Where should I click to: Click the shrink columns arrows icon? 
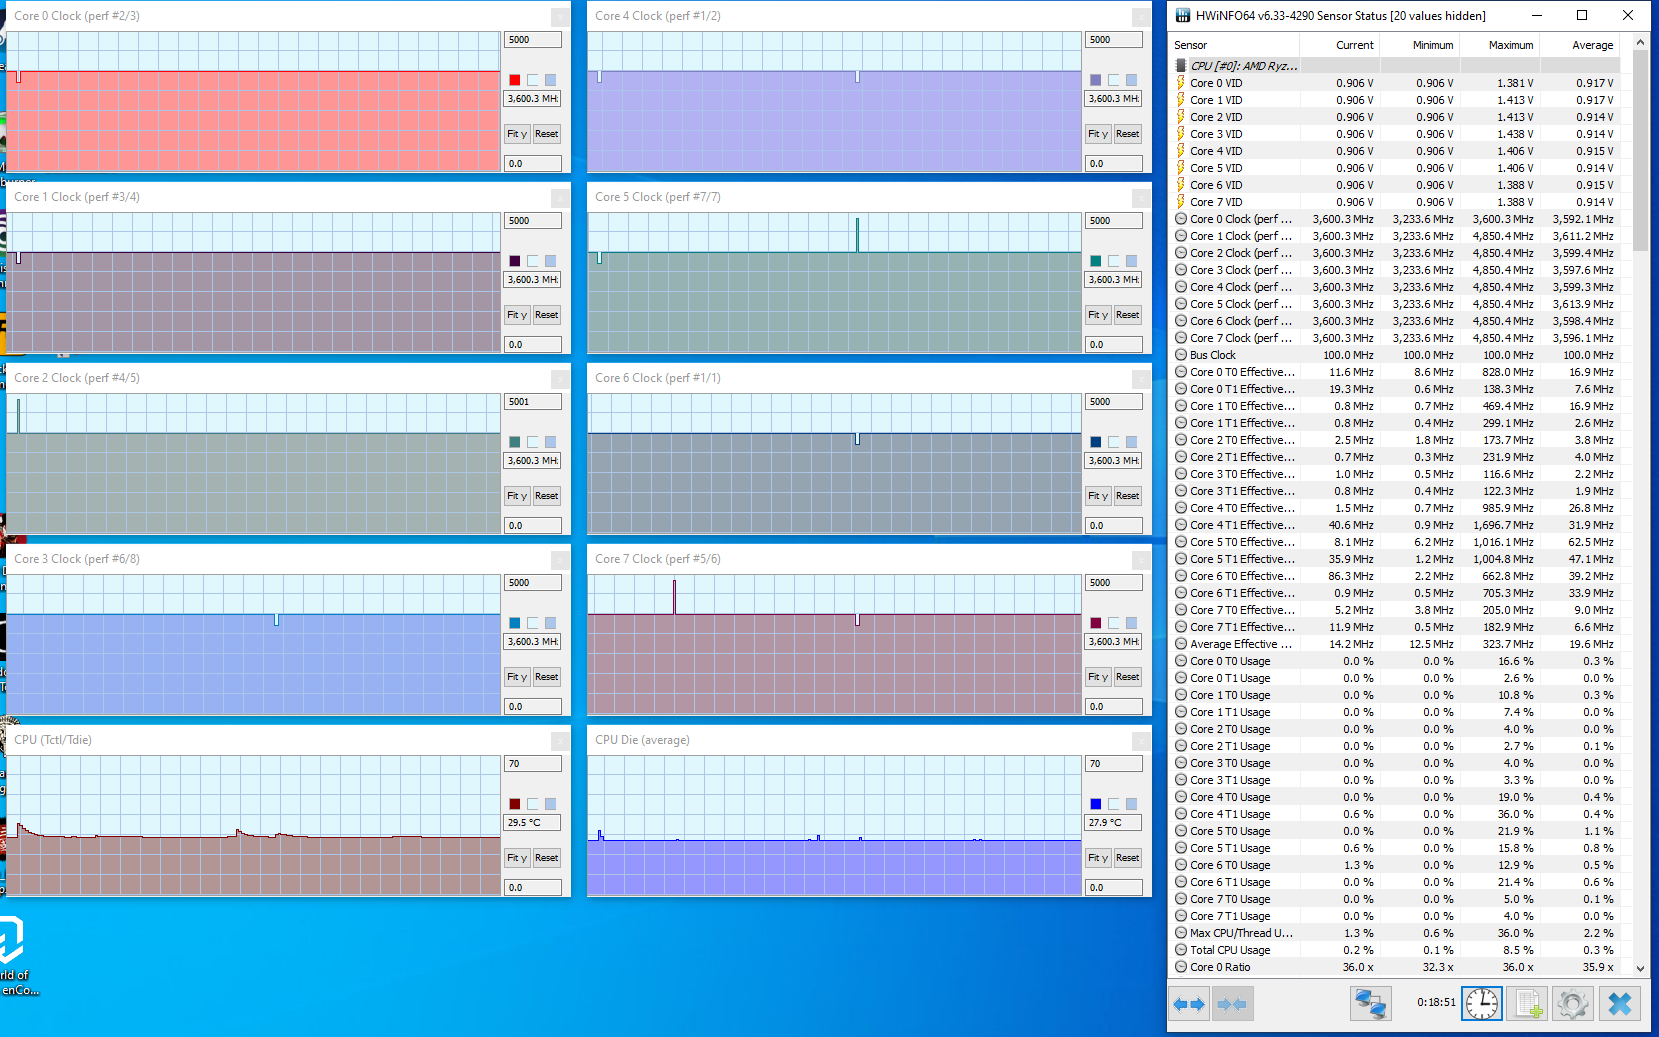point(1232,1004)
